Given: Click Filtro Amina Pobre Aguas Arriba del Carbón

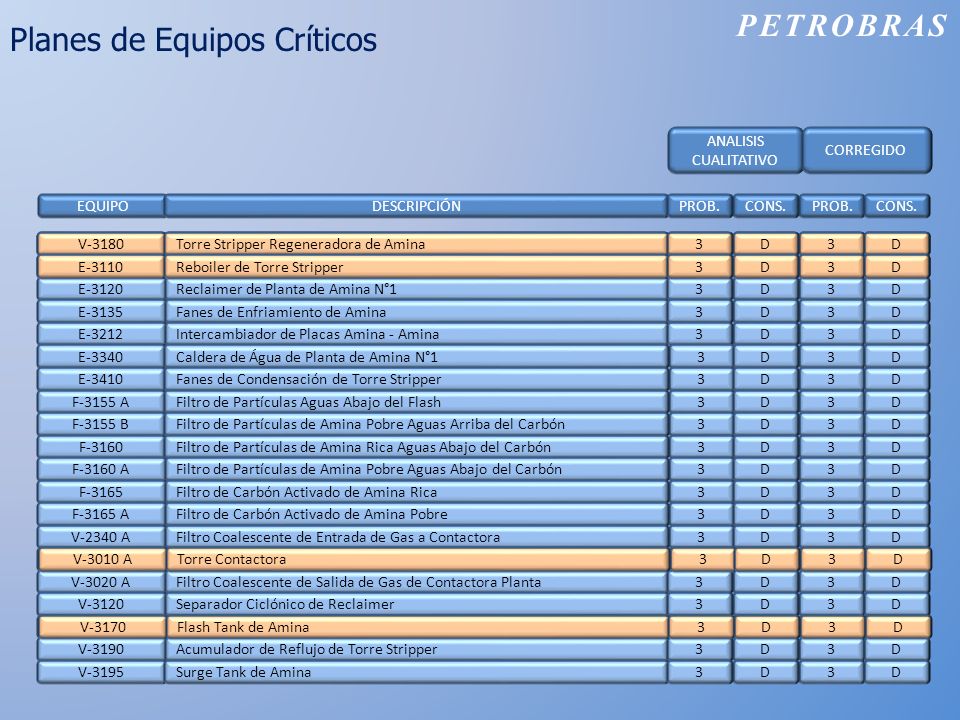Looking at the screenshot, I should (416, 424).
